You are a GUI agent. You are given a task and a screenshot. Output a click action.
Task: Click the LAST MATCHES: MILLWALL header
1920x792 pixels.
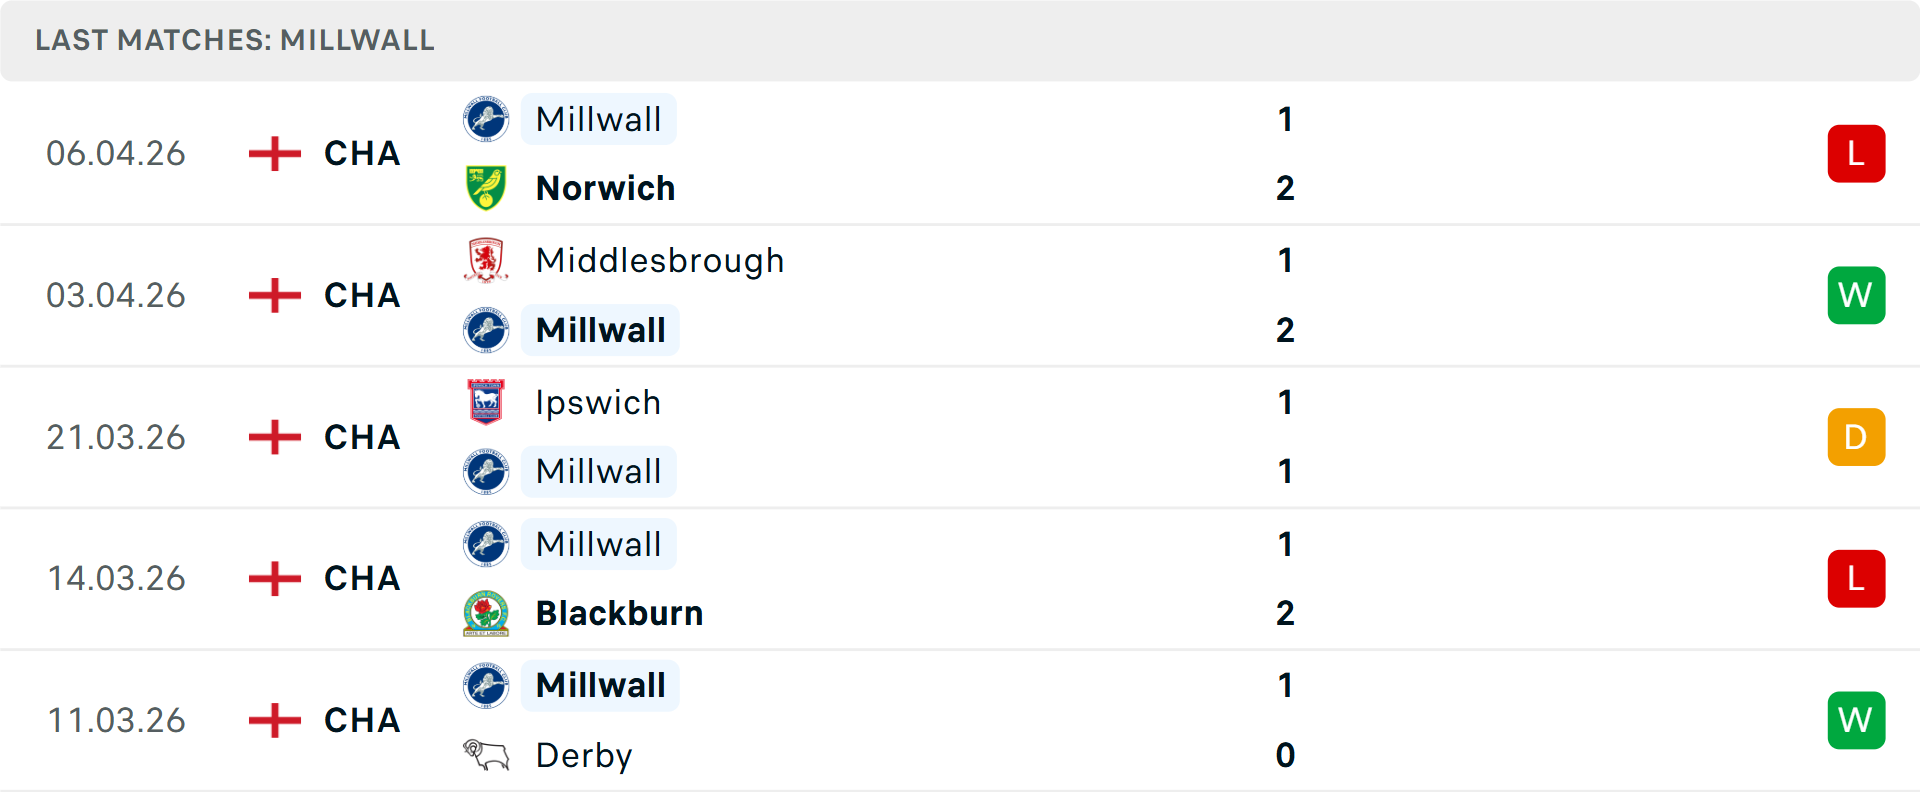[234, 40]
